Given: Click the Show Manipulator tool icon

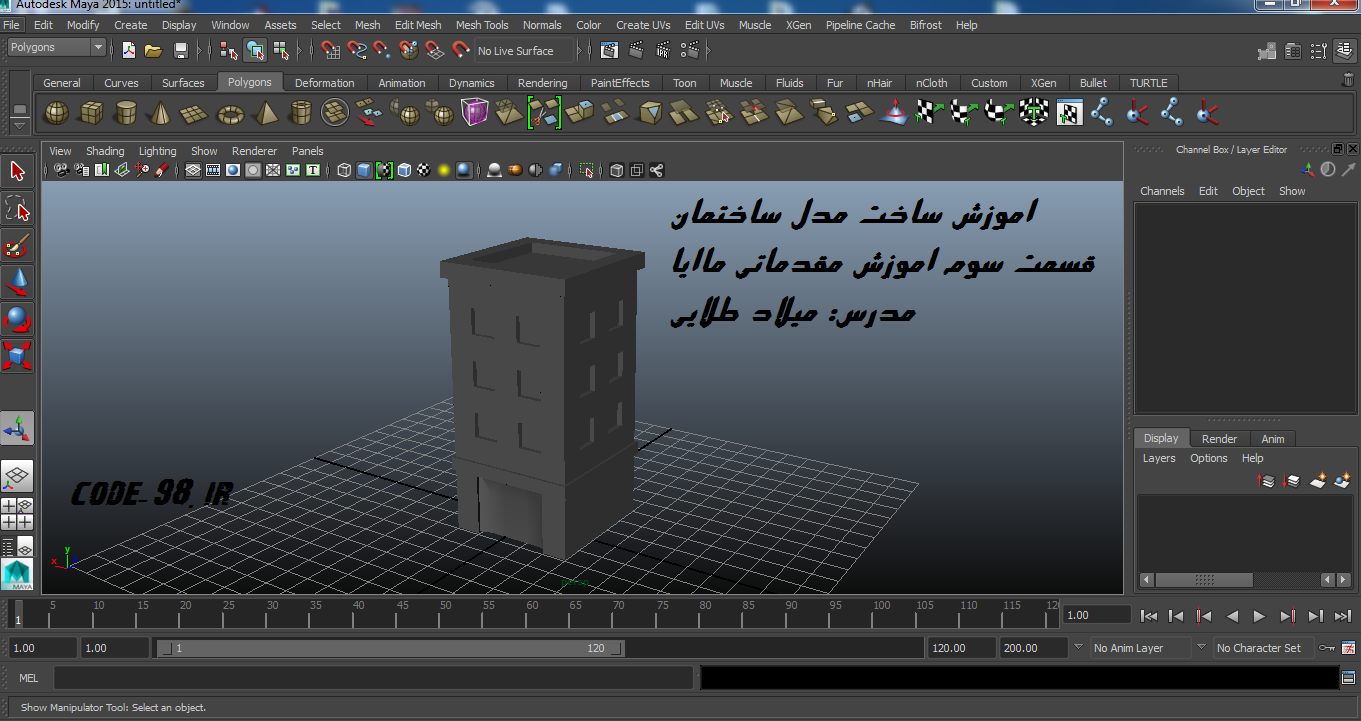Looking at the screenshot, I should (18, 428).
